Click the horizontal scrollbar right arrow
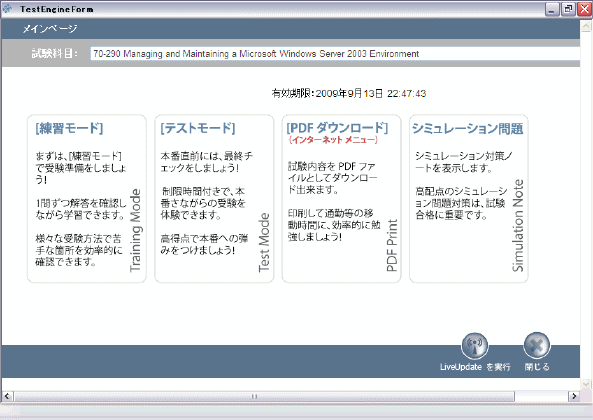593x420 pixels. (x=574, y=396)
